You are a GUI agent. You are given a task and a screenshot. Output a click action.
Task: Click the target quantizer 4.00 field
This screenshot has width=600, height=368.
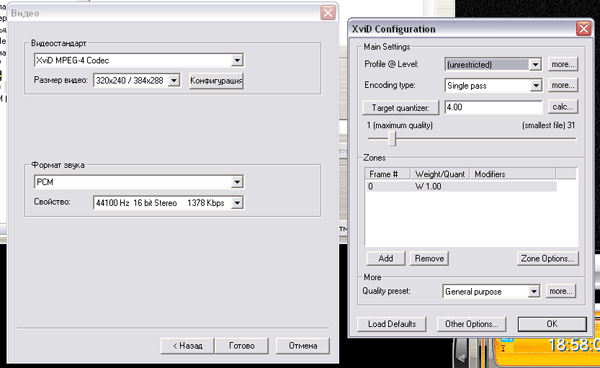tap(494, 107)
